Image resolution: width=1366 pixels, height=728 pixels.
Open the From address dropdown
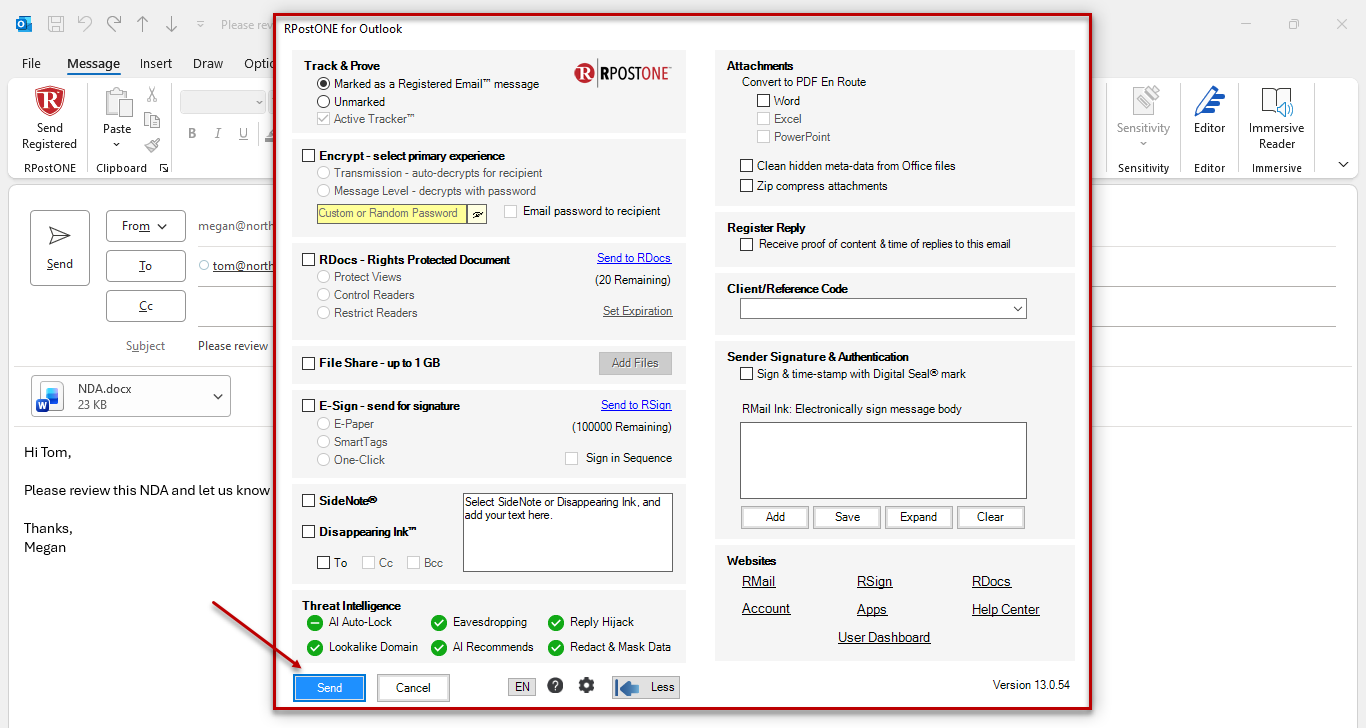pos(145,227)
